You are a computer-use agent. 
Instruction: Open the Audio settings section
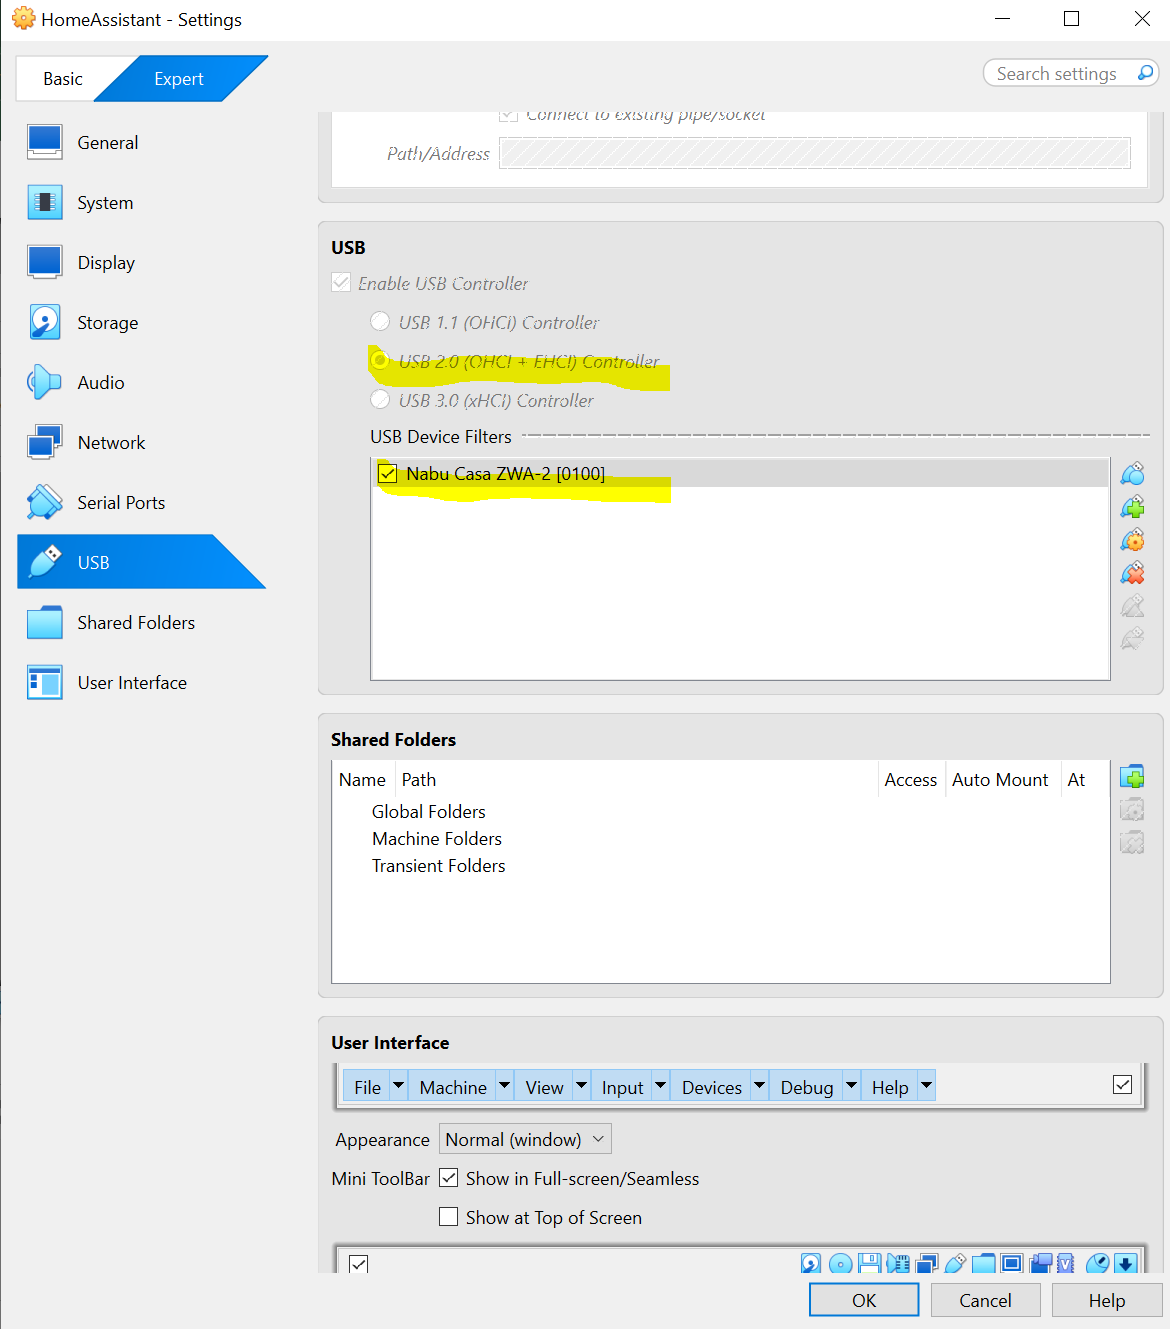click(x=101, y=383)
